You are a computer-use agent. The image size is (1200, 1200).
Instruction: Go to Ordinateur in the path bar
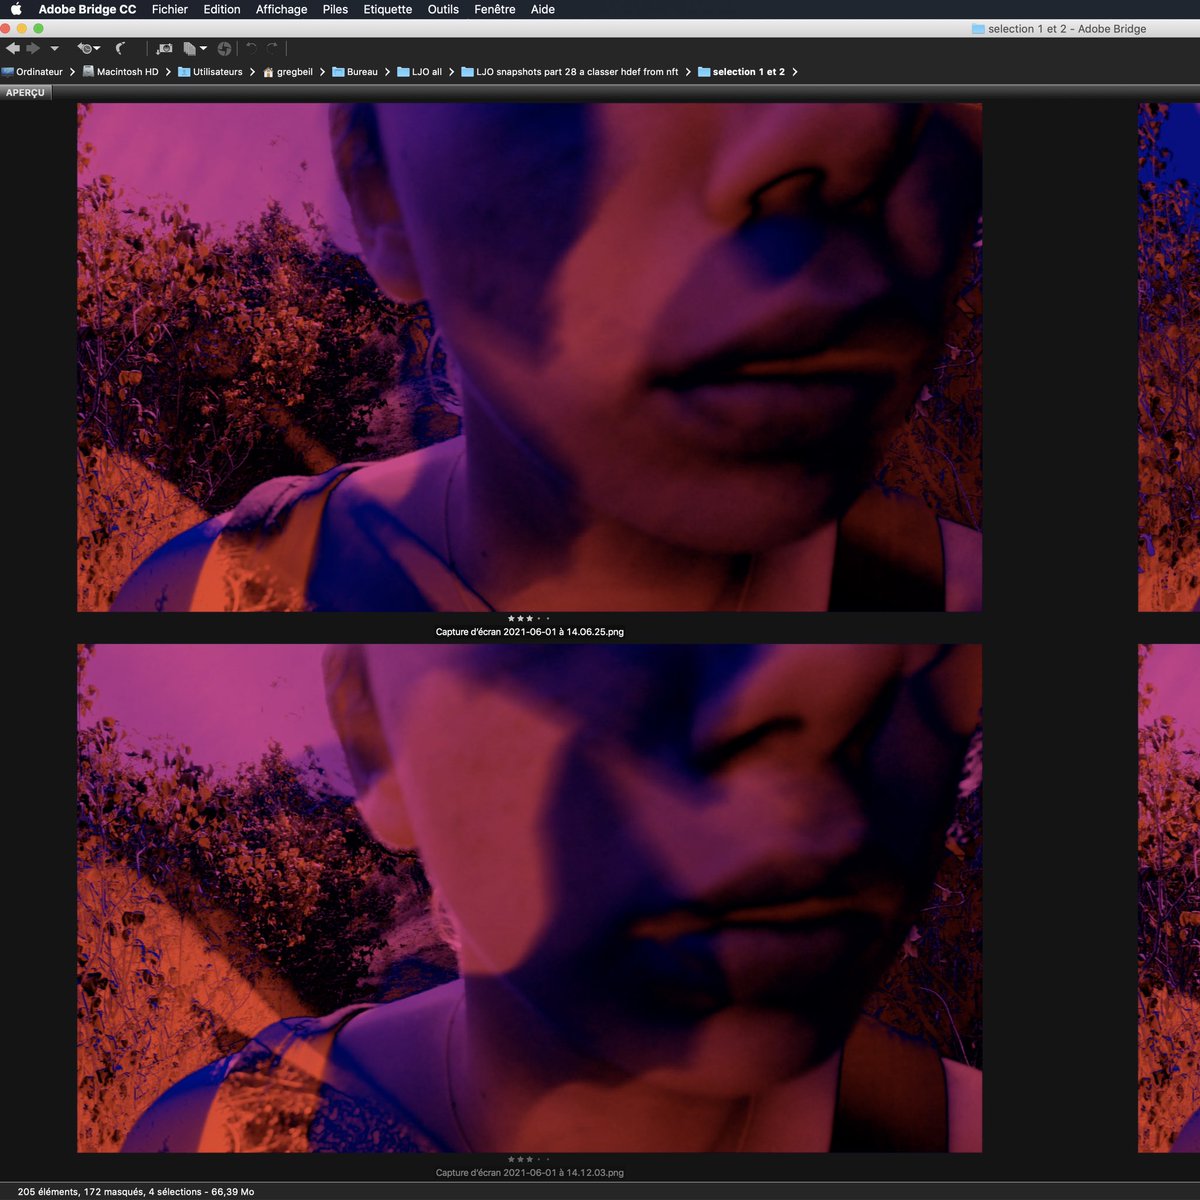[32, 72]
